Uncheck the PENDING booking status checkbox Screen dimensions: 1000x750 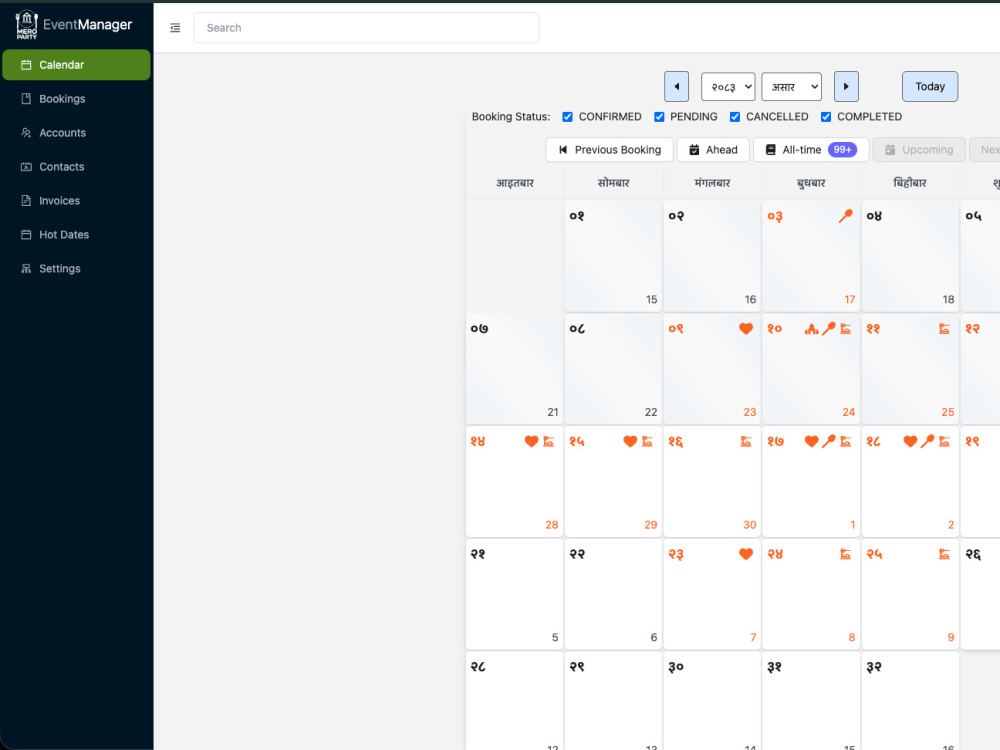[x=659, y=117]
